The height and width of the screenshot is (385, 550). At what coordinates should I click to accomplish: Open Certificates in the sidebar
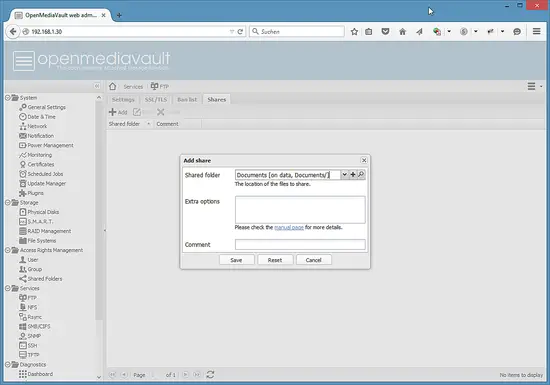point(37,164)
